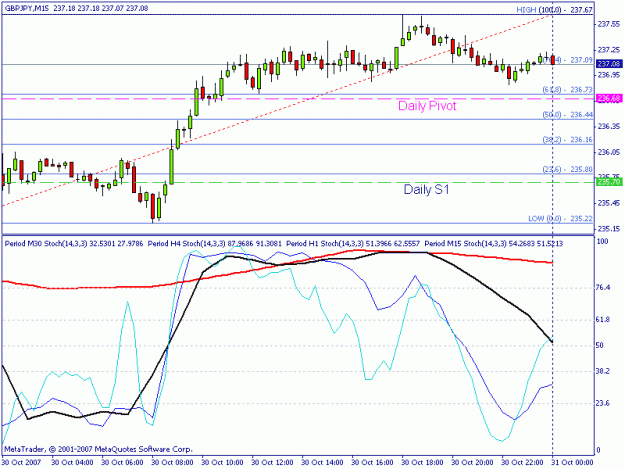Click 235.15 on the price axis

pos(609,229)
